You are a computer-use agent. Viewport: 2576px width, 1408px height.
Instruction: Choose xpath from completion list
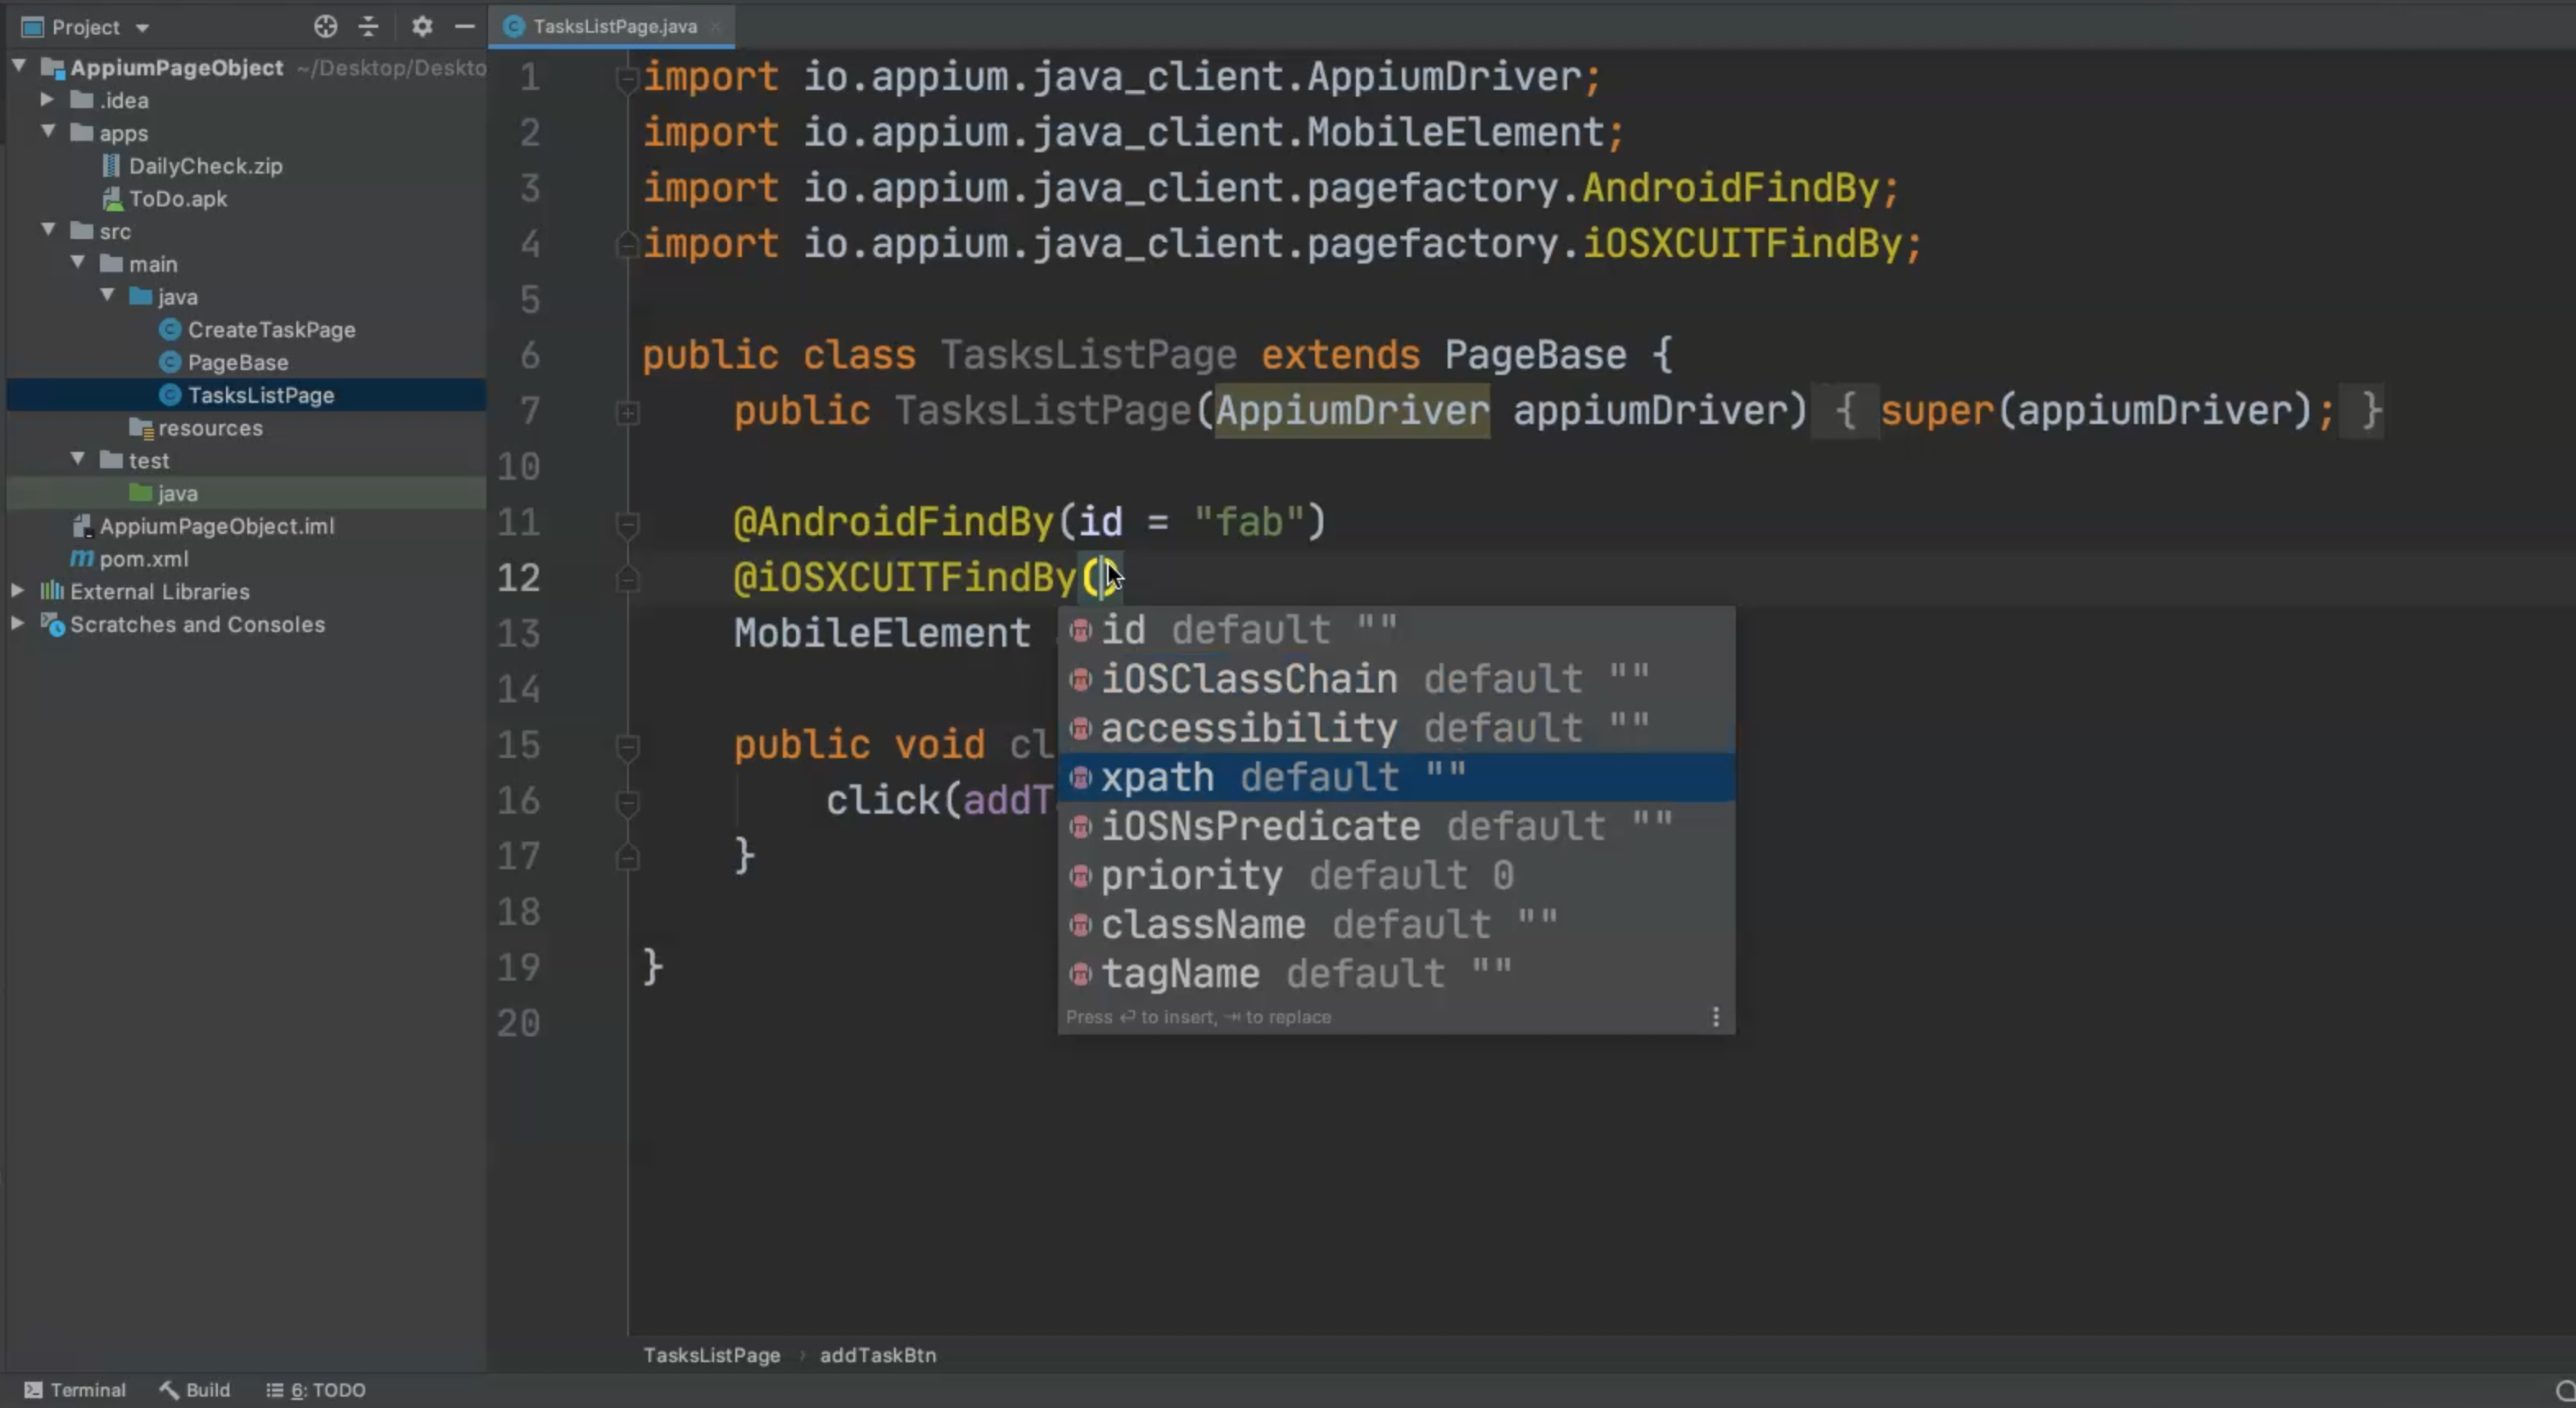point(1157,777)
